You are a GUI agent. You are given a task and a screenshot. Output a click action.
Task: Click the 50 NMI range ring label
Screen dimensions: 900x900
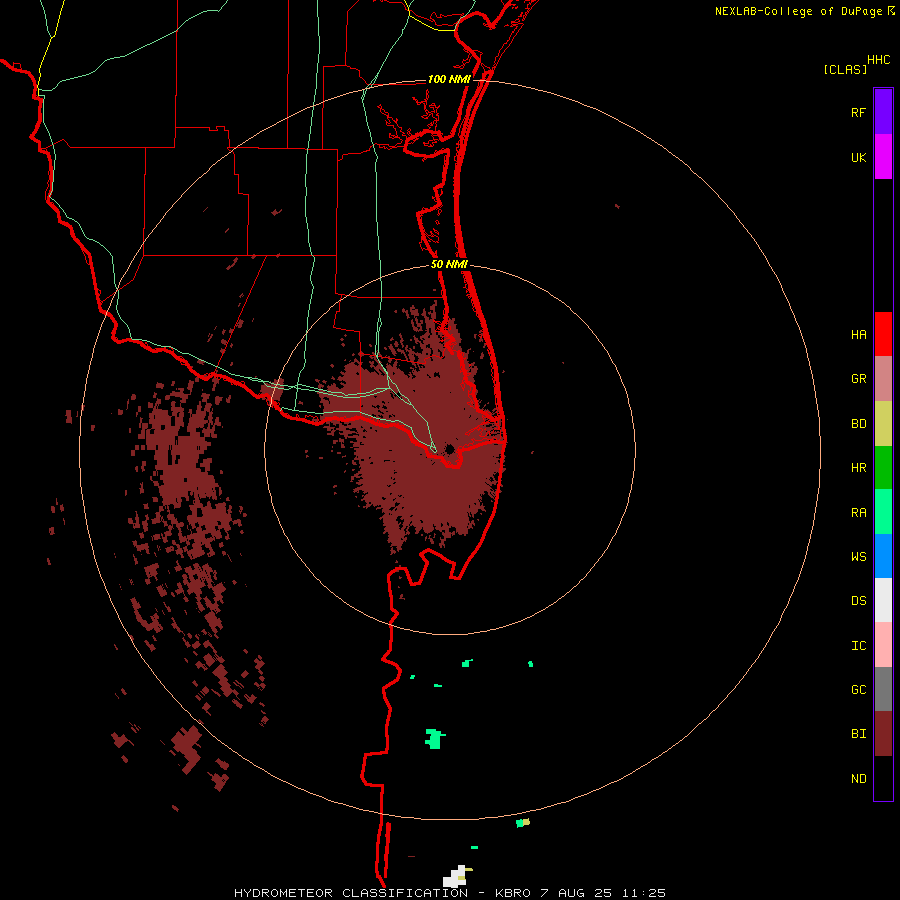pyautogui.click(x=449, y=264)
